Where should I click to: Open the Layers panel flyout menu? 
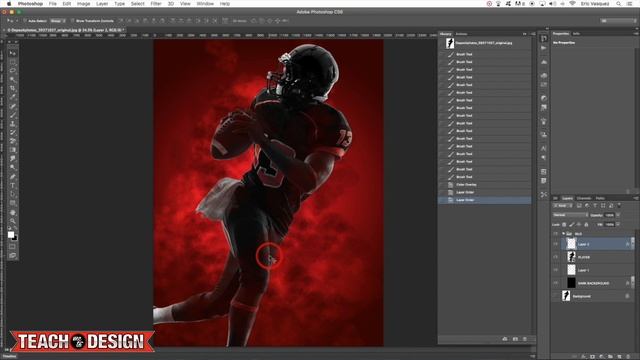(636, 198)
